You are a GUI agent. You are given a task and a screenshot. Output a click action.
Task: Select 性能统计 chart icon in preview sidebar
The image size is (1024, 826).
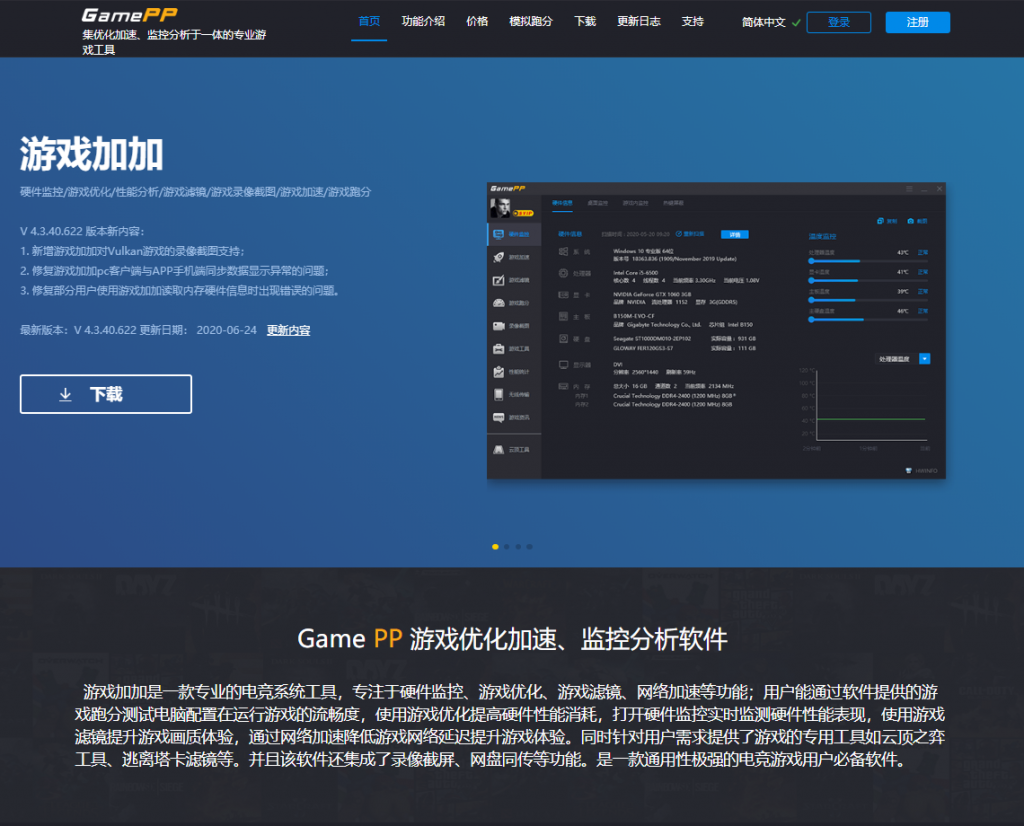click(499, 372)
